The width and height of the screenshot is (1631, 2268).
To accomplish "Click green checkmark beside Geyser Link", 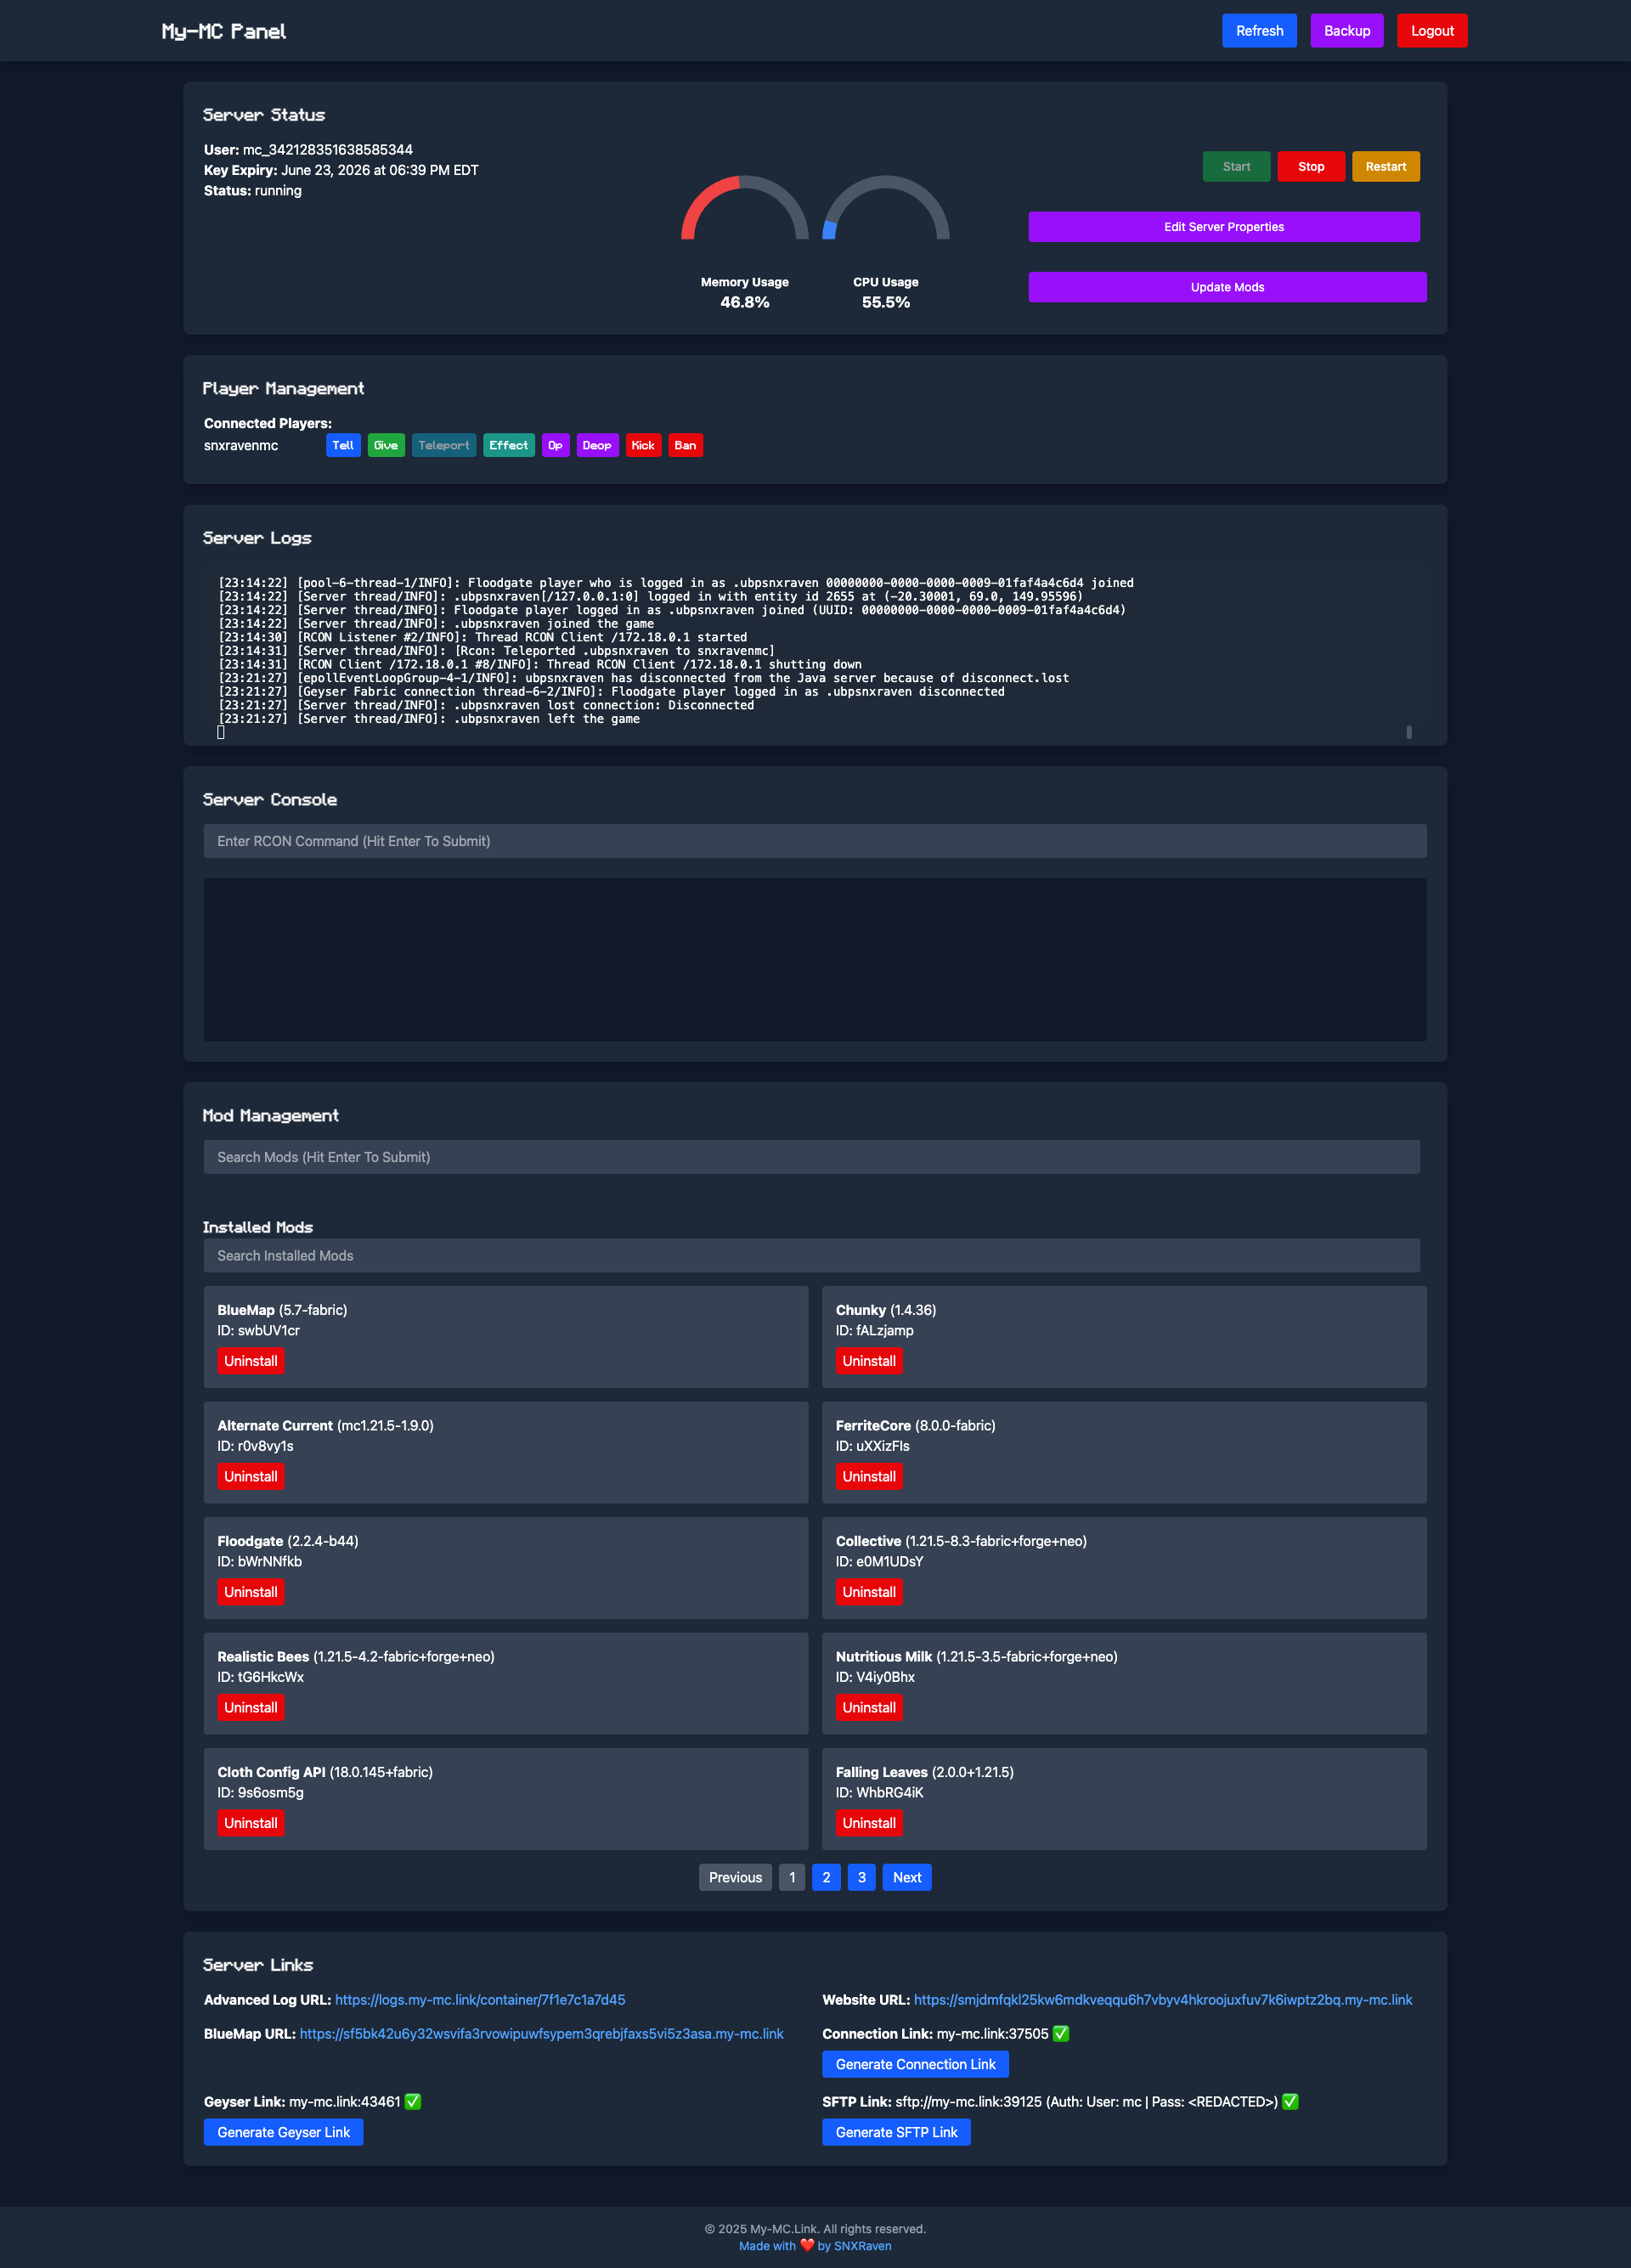I will (413, 2102).
